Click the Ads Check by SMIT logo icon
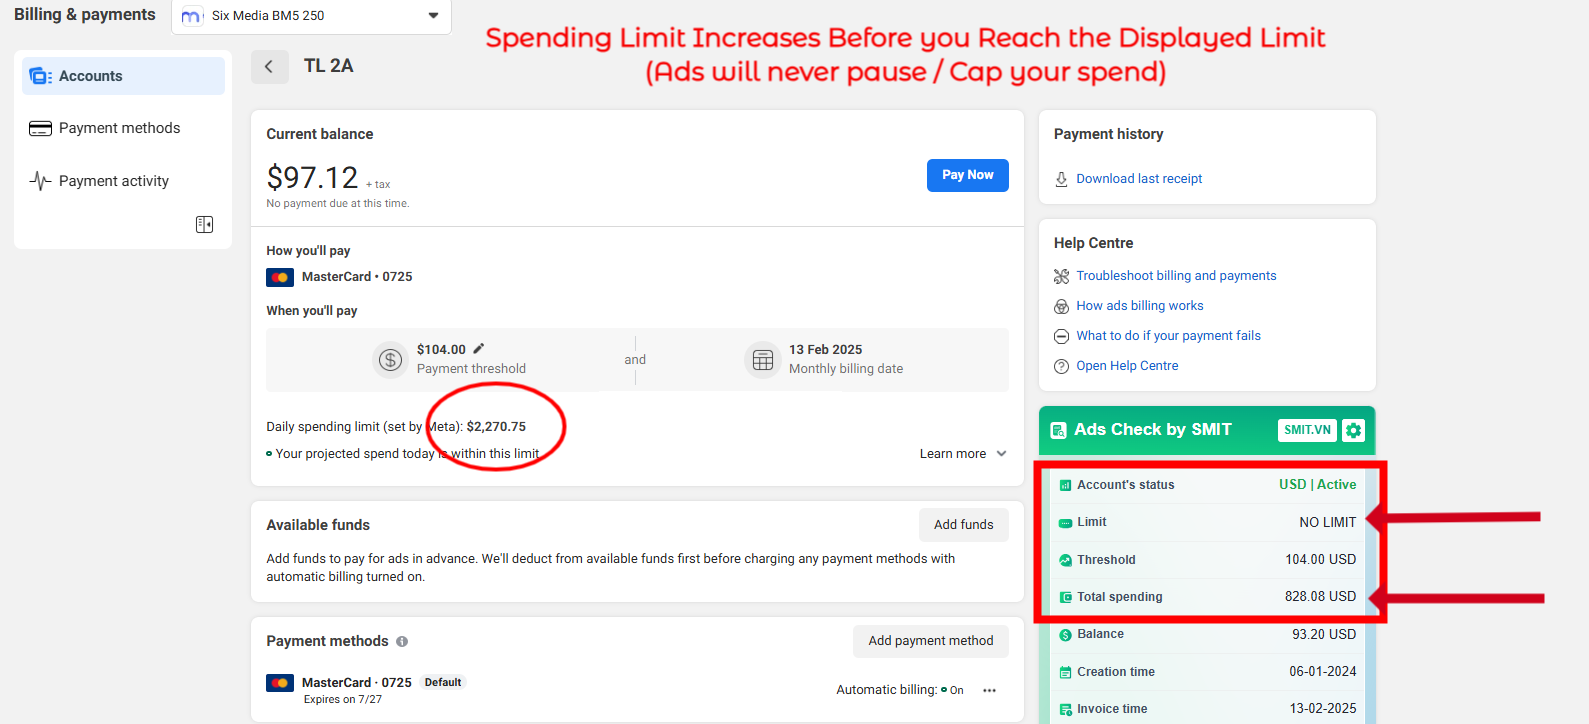Screen dimensions: 1589x724 tap(1058, 431)
